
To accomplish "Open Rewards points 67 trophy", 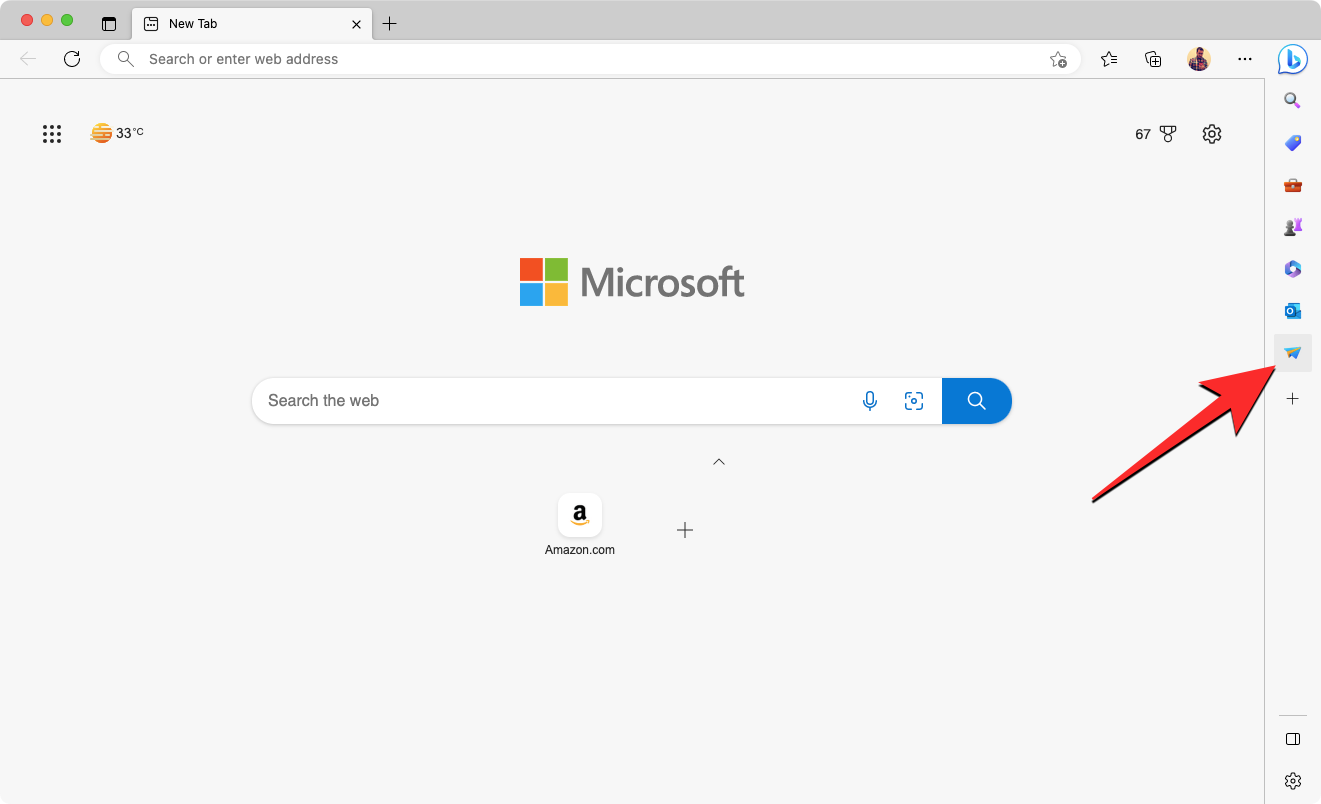I will (x=1156, y=134).
